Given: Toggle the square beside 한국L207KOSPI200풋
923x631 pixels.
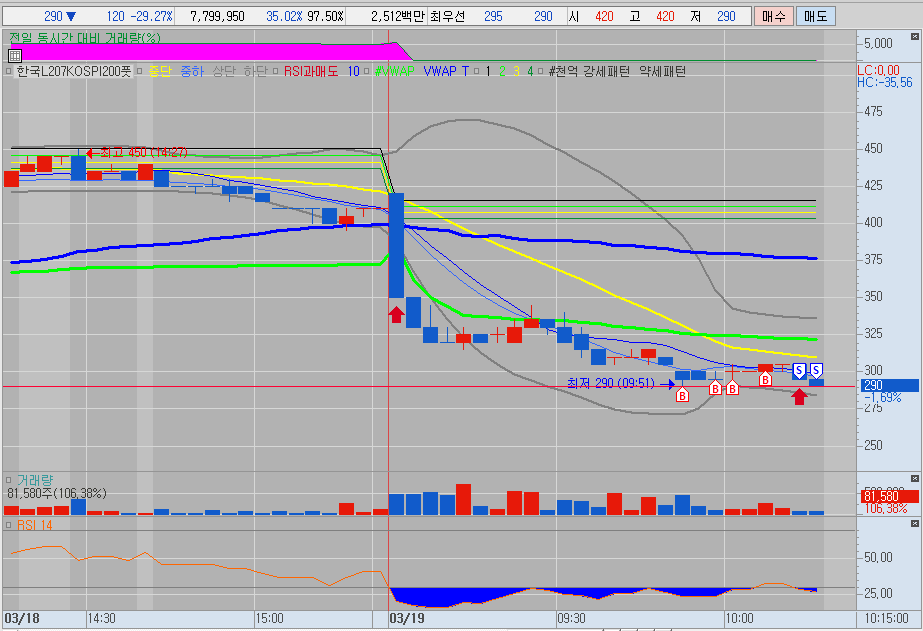Looking at the screenshot, I should click(8, 71).
